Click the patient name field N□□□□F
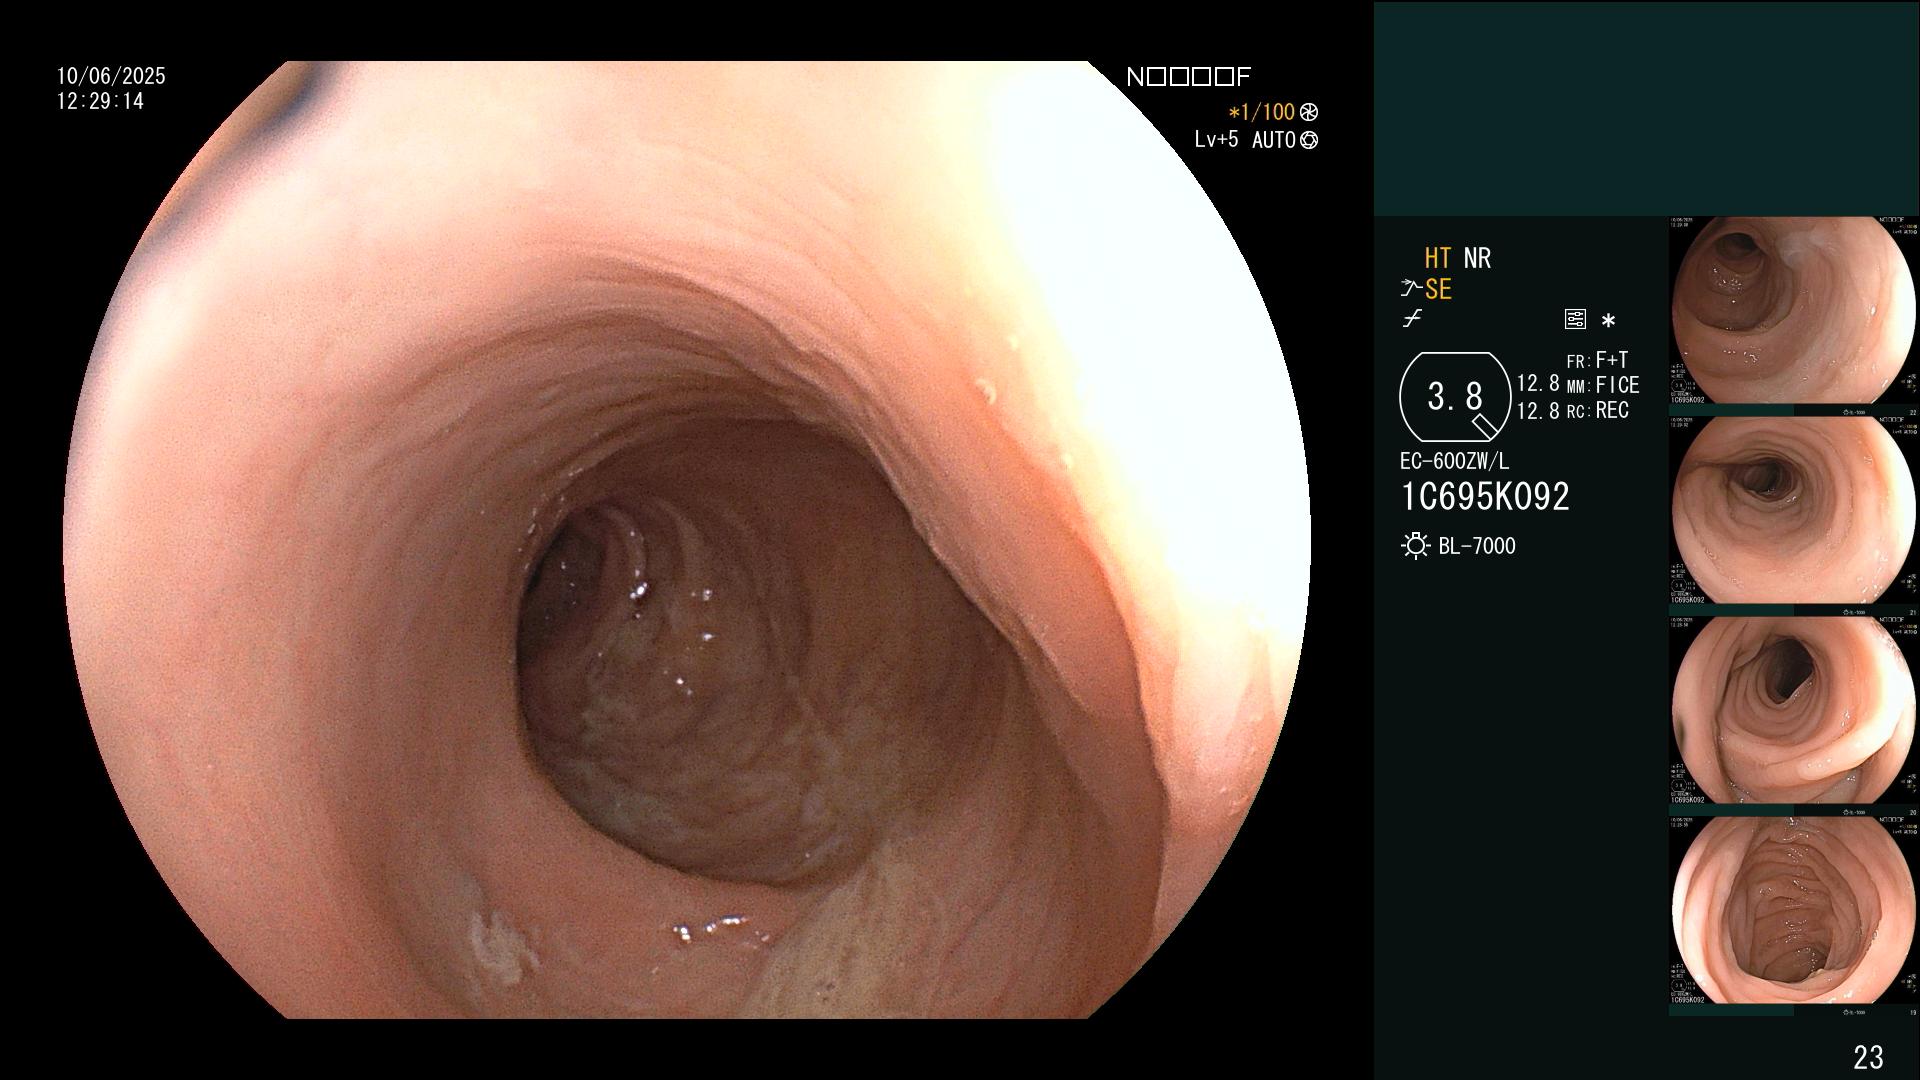The image size is (1920, 1080). tap(1188, 77)
